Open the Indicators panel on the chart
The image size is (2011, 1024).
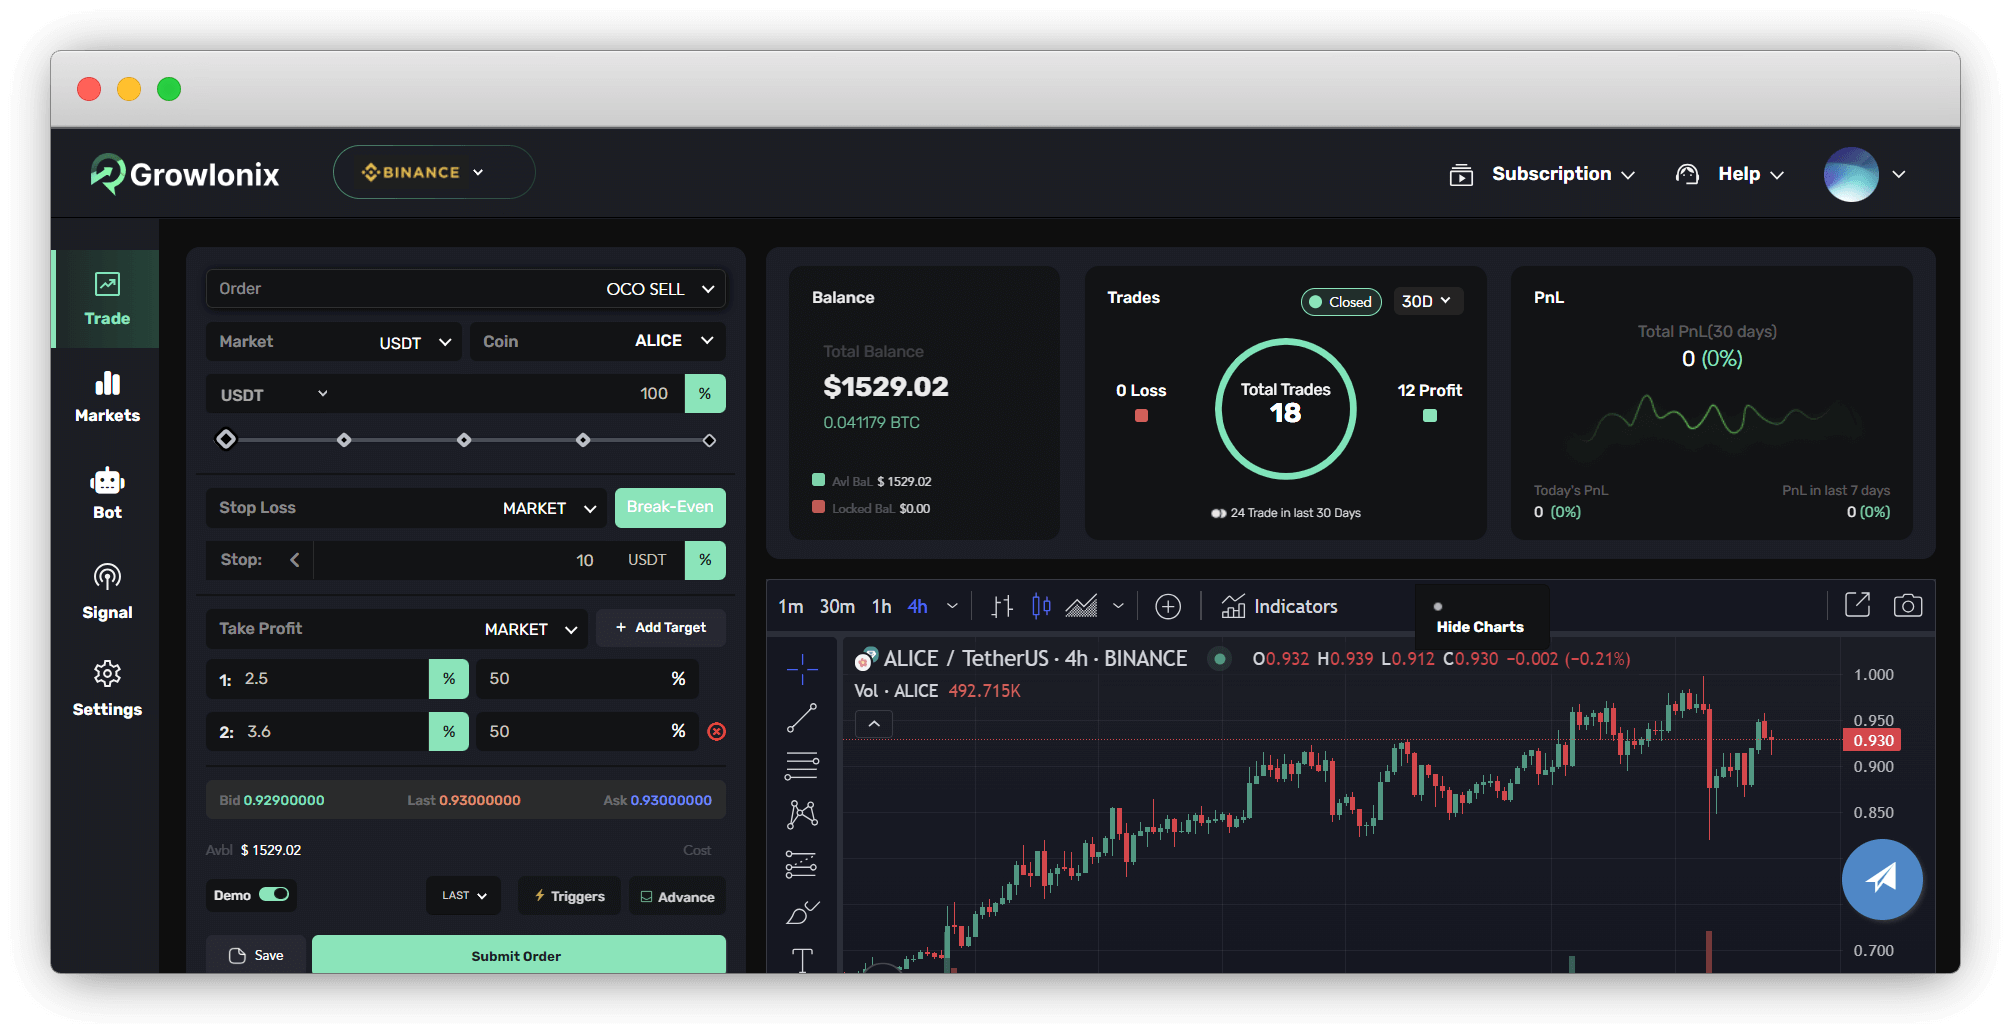pyautogui.click(x=1279, y=606)
